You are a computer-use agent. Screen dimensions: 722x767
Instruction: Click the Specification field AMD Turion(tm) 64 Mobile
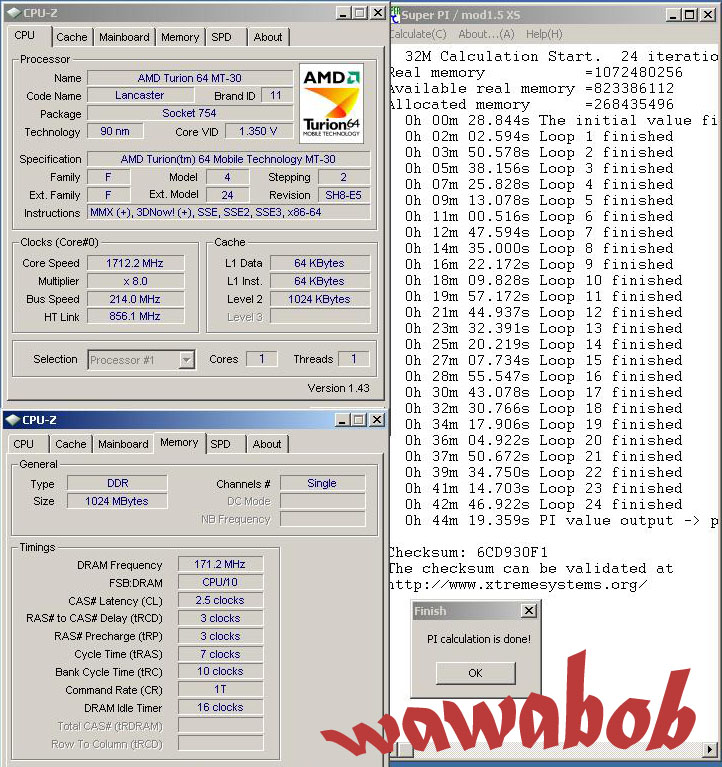(x=228, y=159)
